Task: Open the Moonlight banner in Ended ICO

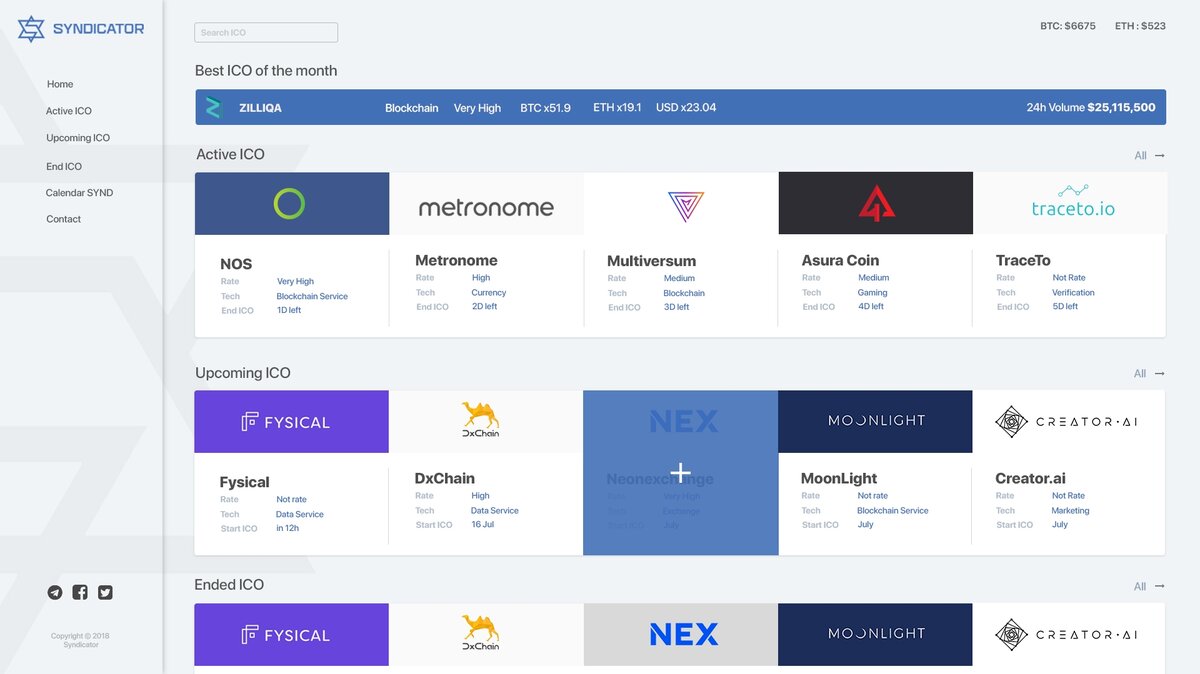Action: pos(875,635)
